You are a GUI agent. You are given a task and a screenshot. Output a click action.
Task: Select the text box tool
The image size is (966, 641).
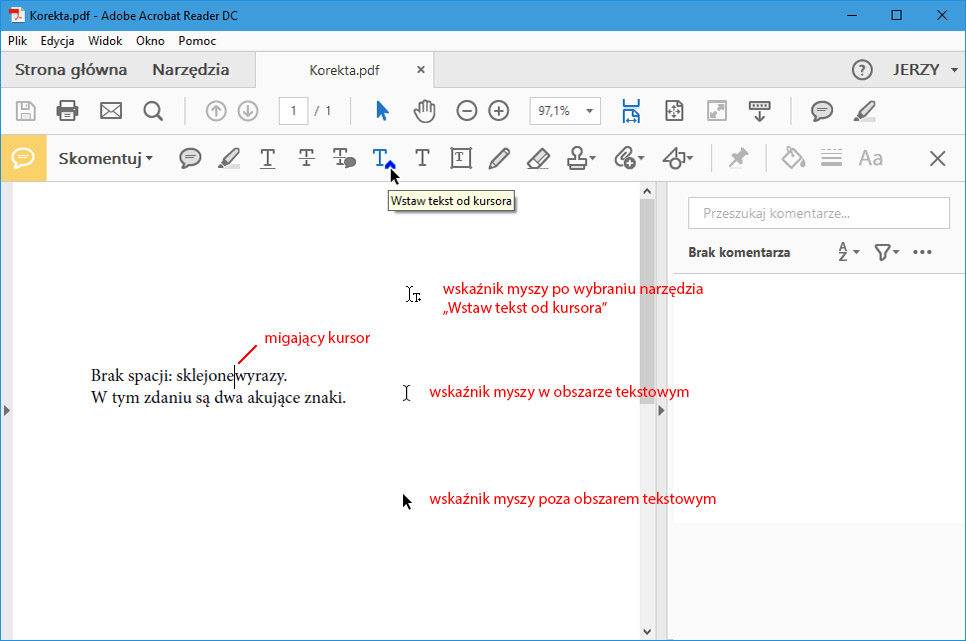[x=460, y=158]
